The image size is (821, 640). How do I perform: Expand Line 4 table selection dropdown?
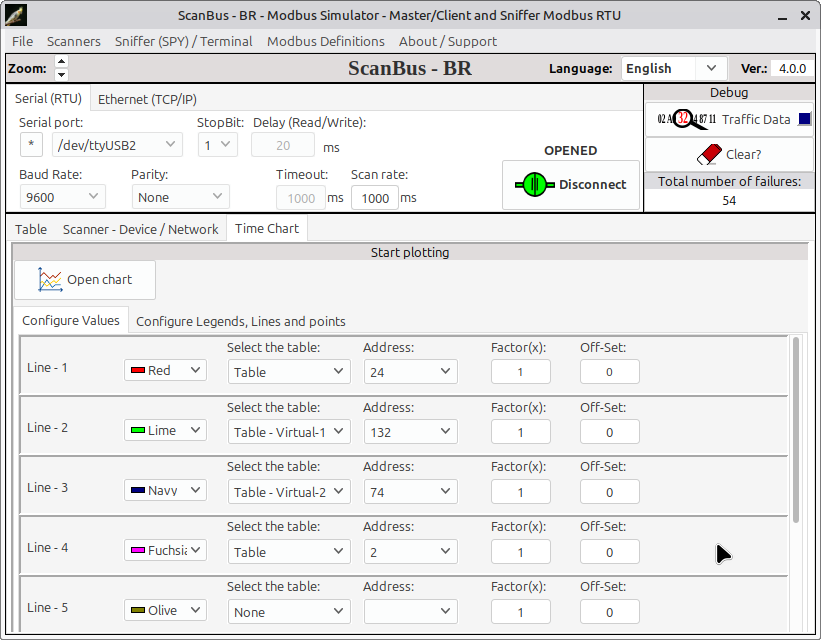pyautogui.click(x=289, y=552)
